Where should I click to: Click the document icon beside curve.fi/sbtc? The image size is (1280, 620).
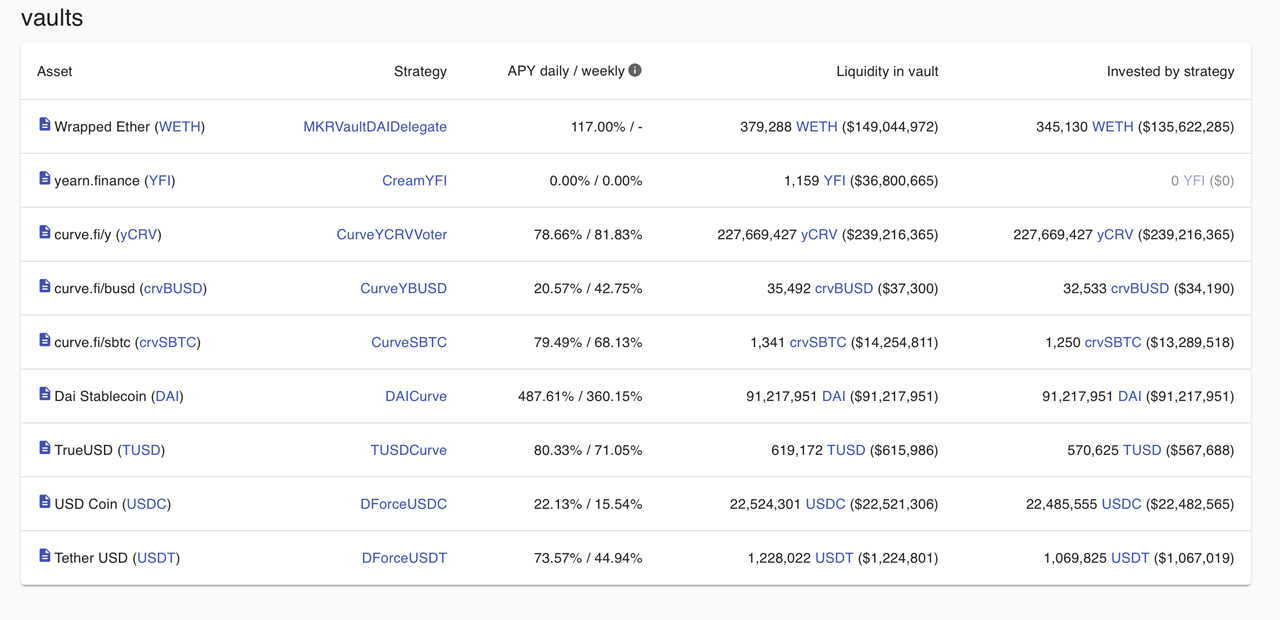click(44, 341)
